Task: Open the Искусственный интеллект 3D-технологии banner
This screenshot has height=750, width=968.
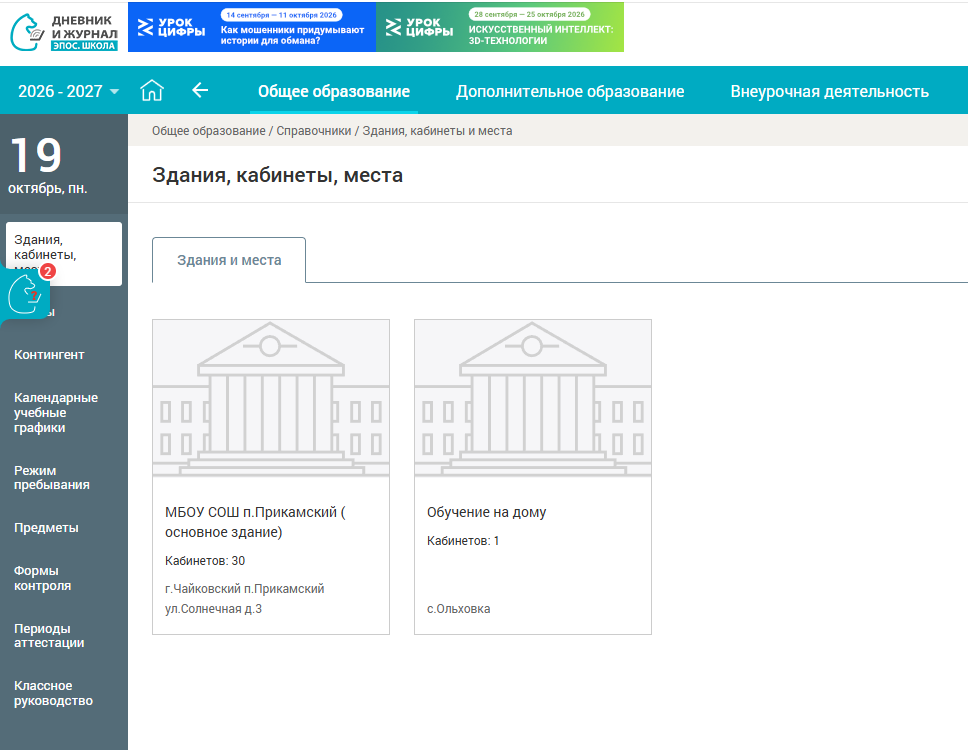Action: click(x=500, y=27)
